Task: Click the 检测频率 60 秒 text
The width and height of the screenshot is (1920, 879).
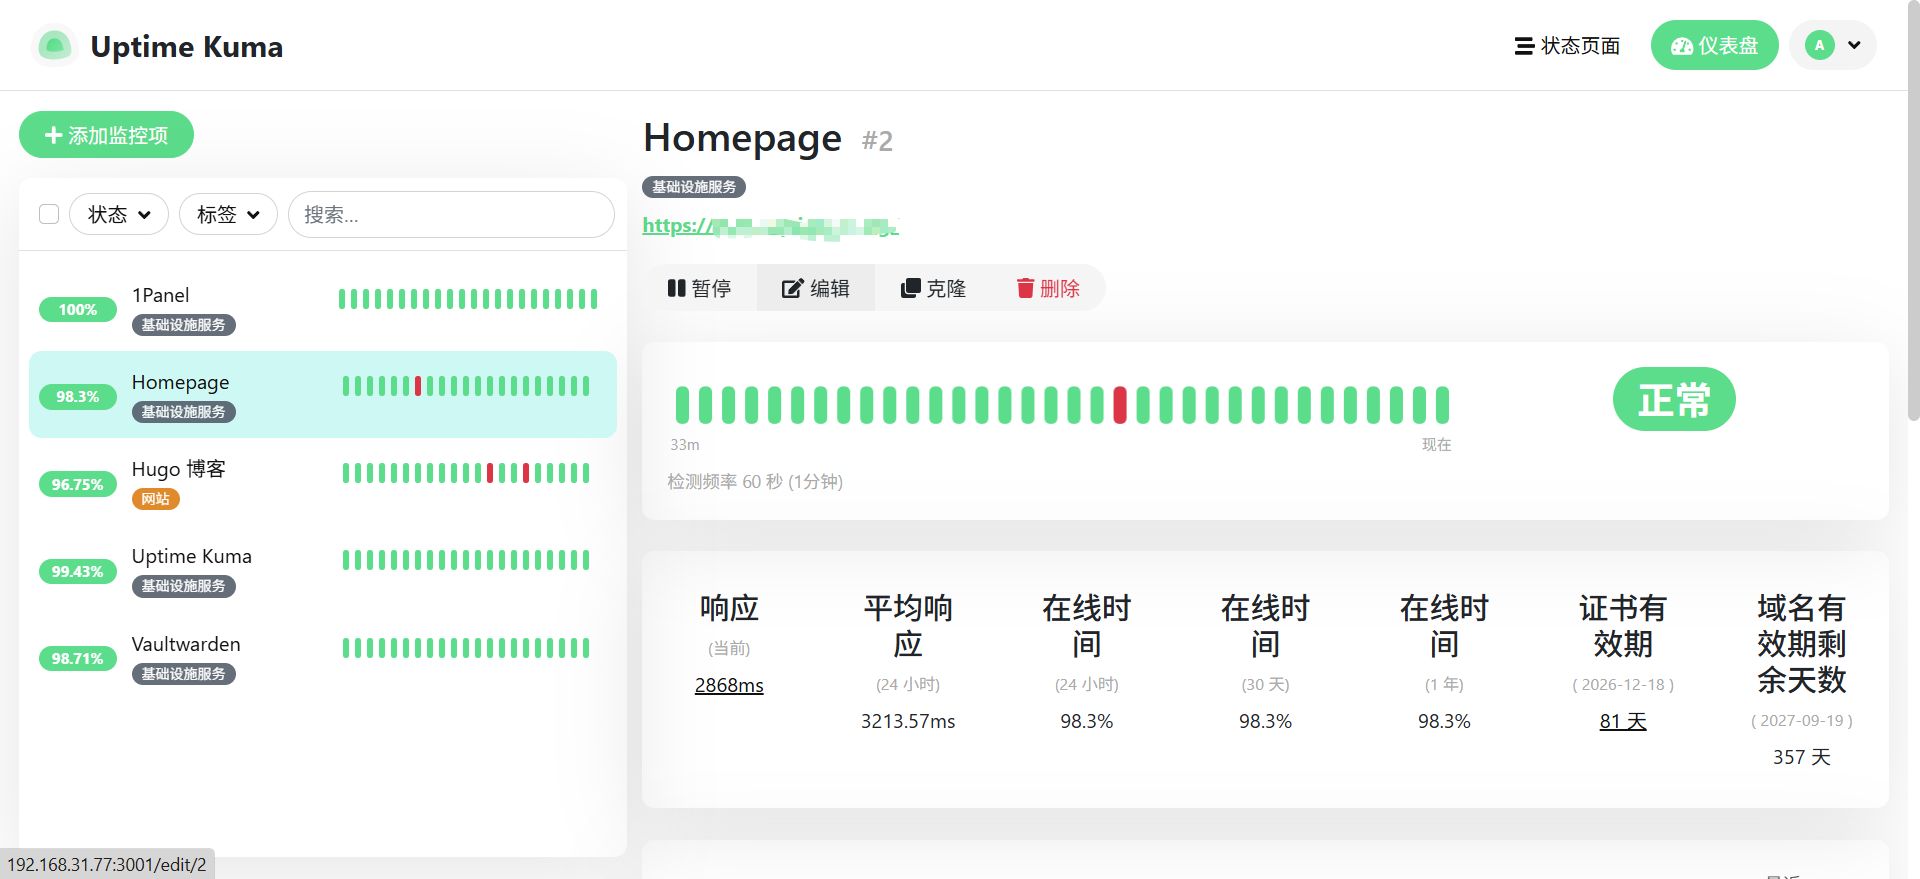Action: point(755,482)
